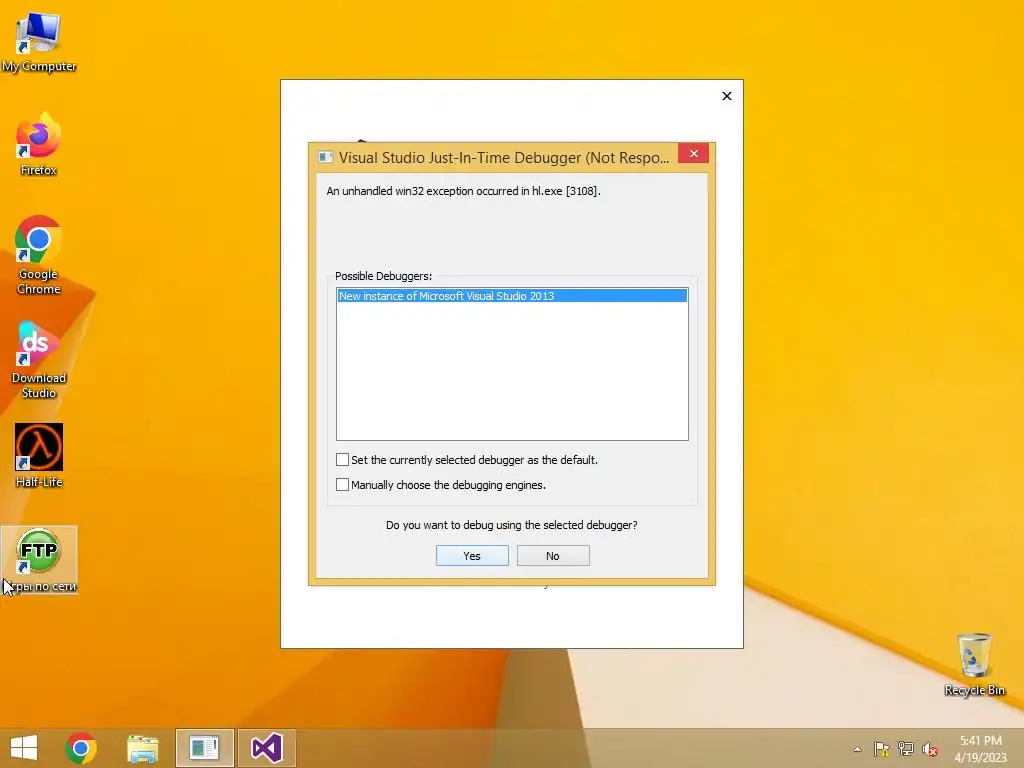Click No to decline debugging
The width and height of the screenshot is (1024, 768).
coord(553,556)
